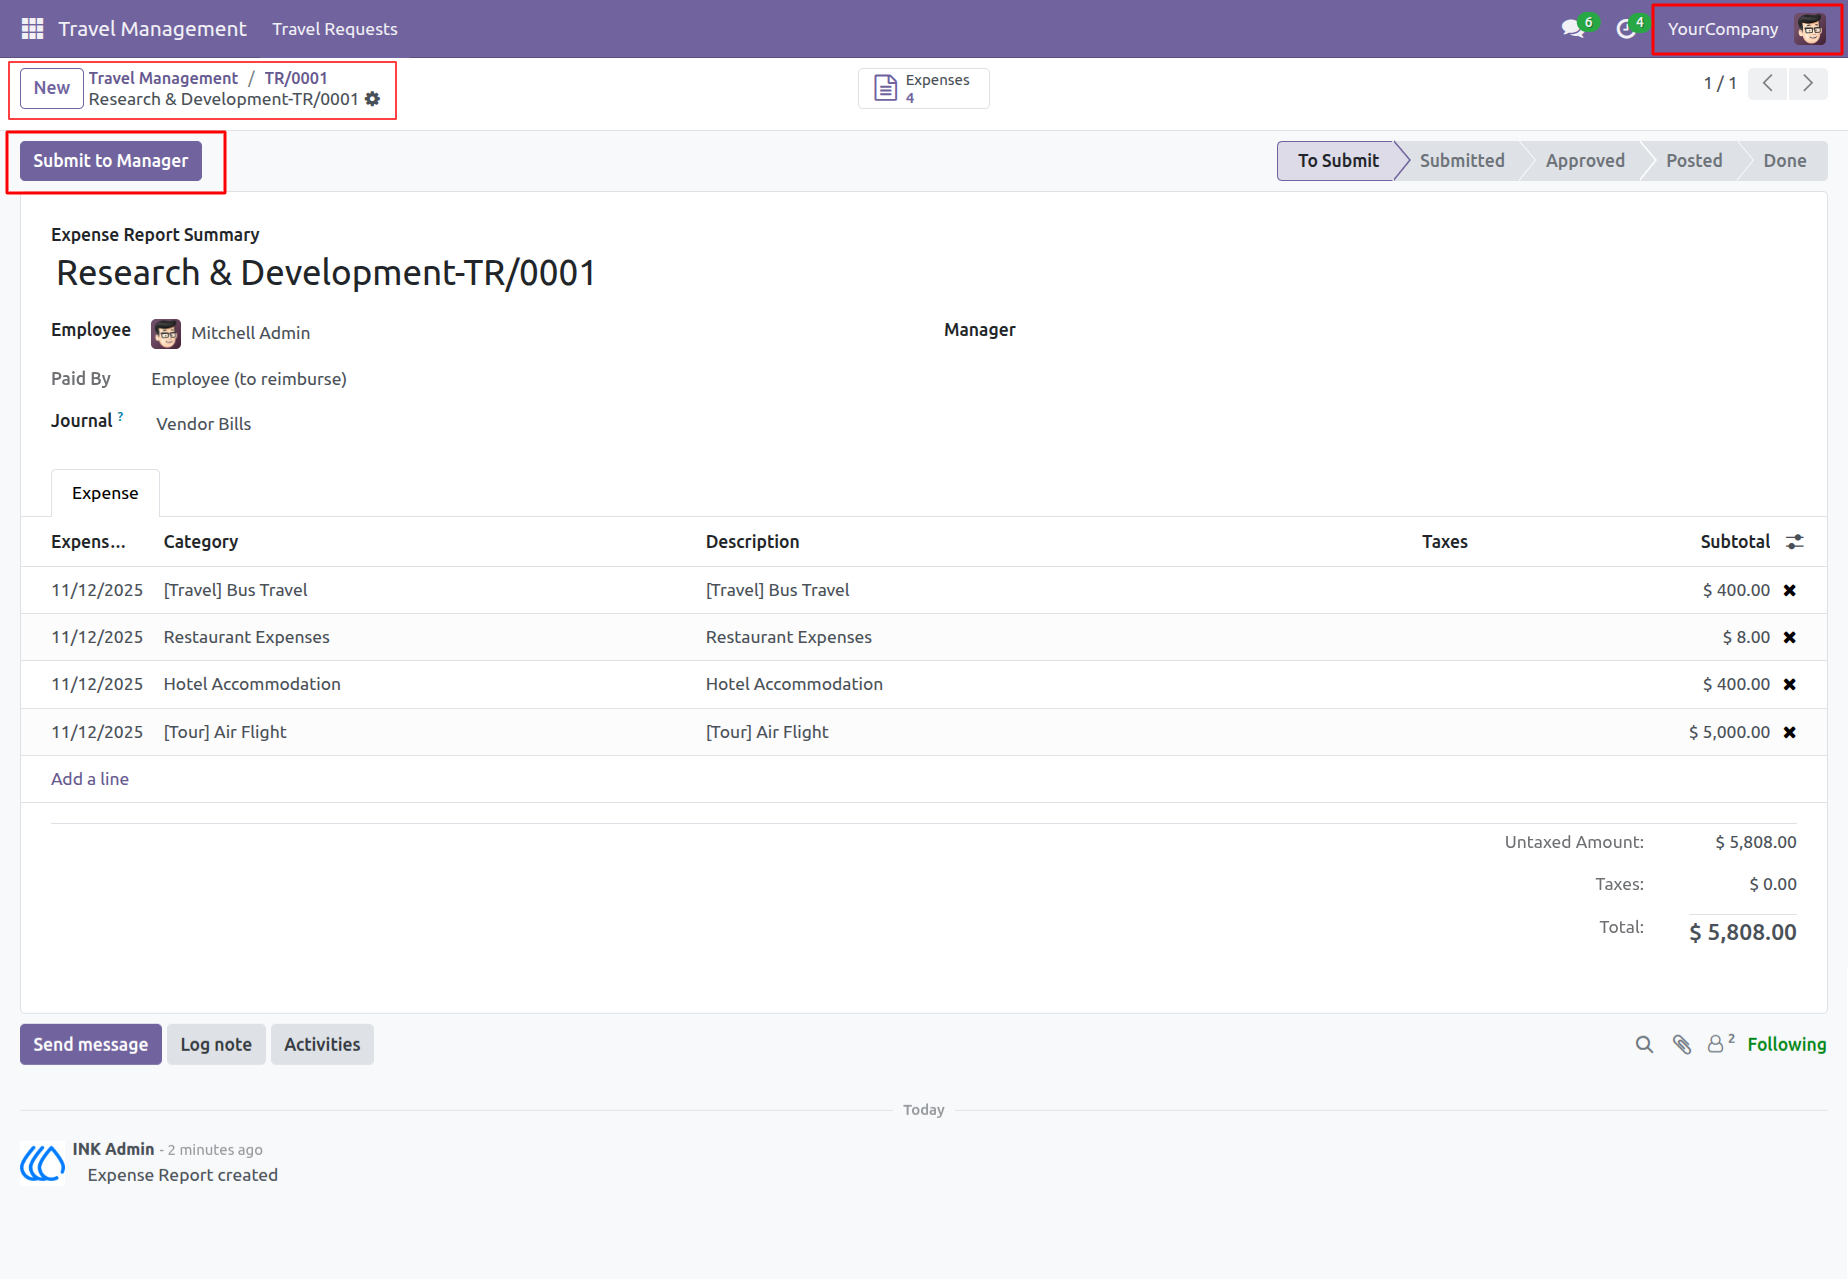
Task: Open Travel Management app menu title
Action: pyautogui.click(x=152, y=29)
